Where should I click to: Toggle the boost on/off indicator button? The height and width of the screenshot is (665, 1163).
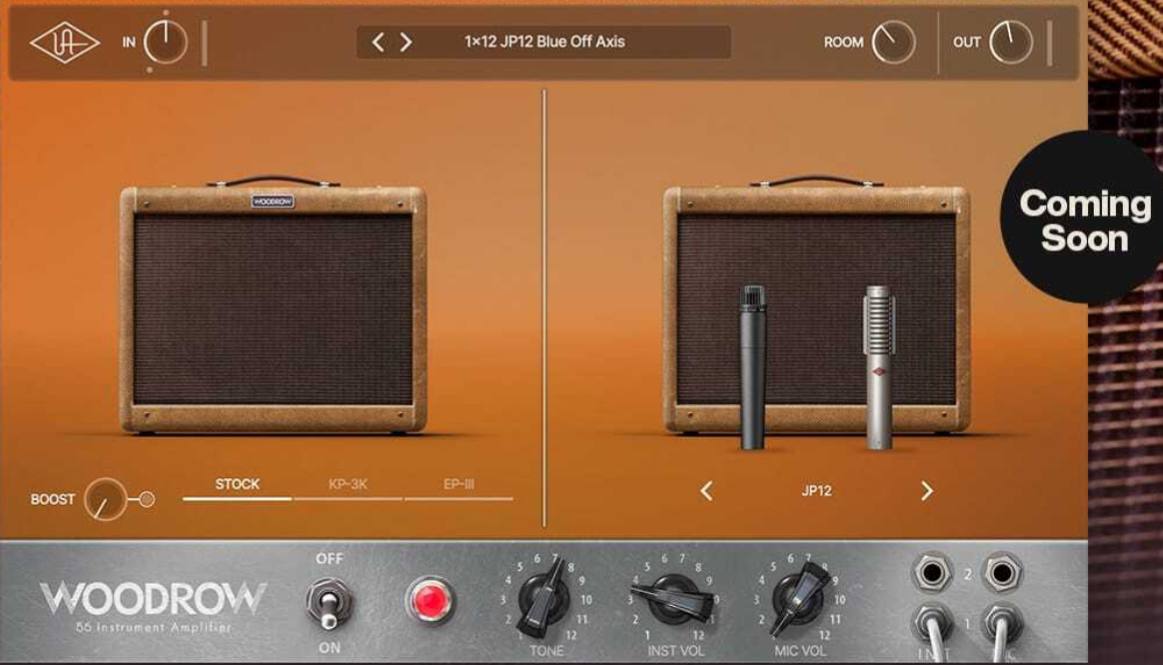point(148,499)
